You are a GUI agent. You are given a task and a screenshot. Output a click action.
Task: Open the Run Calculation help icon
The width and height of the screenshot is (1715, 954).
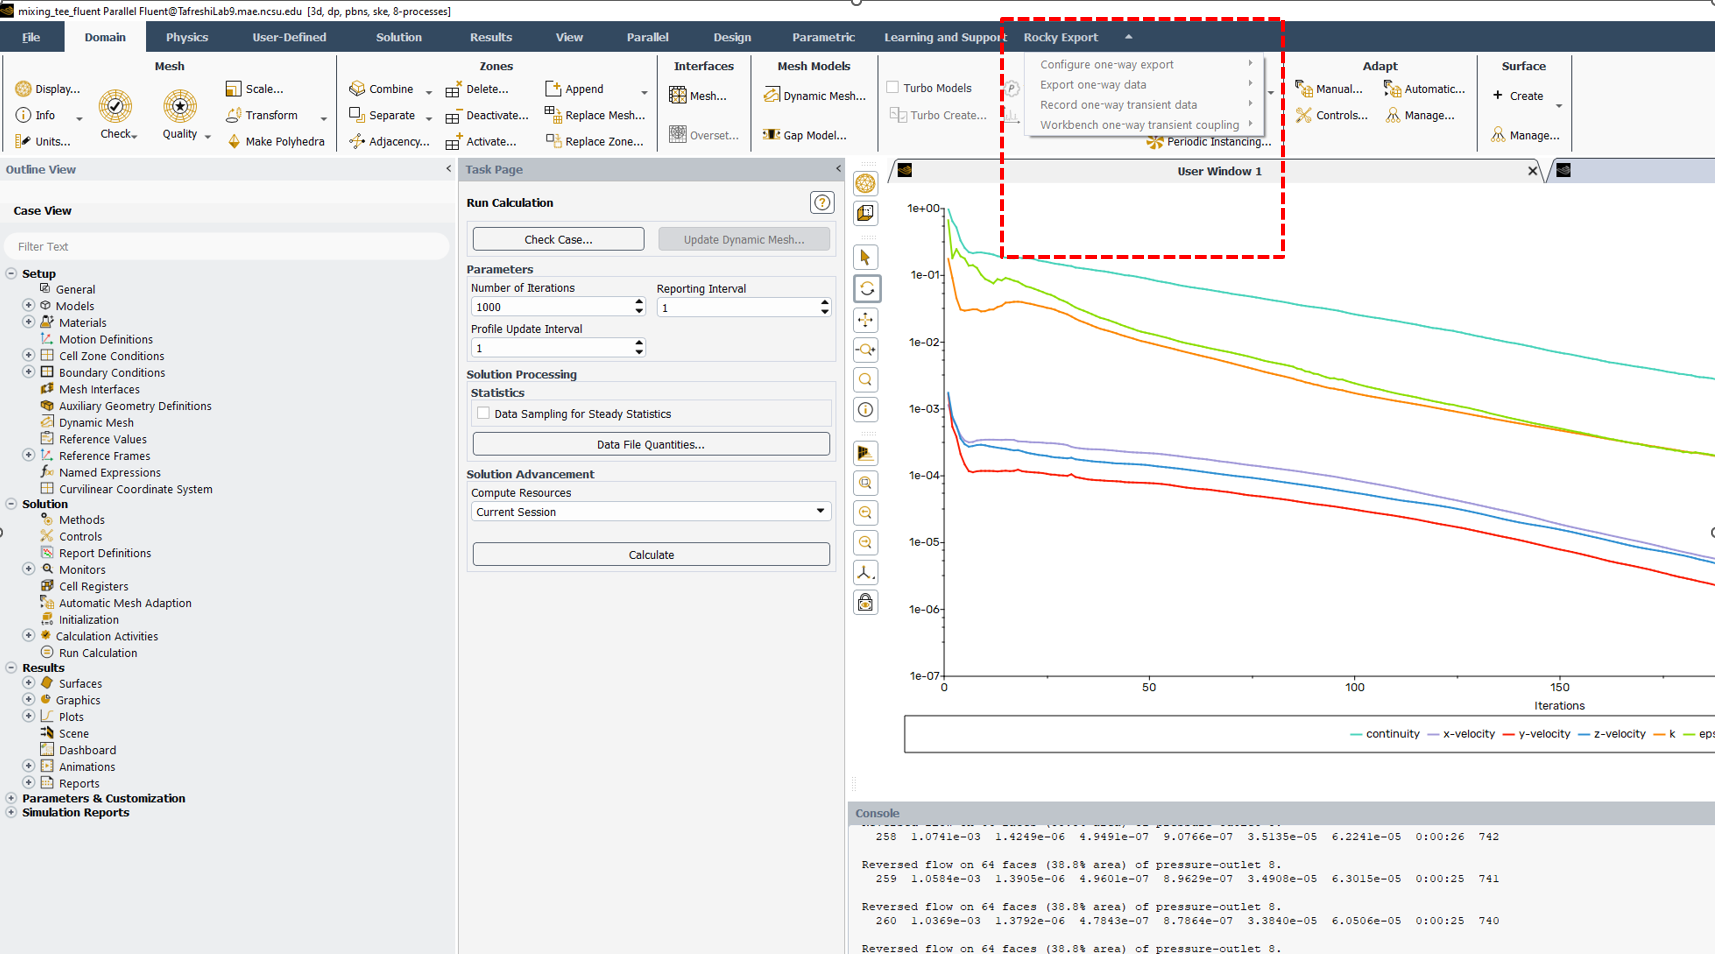(x=821, y=203)
